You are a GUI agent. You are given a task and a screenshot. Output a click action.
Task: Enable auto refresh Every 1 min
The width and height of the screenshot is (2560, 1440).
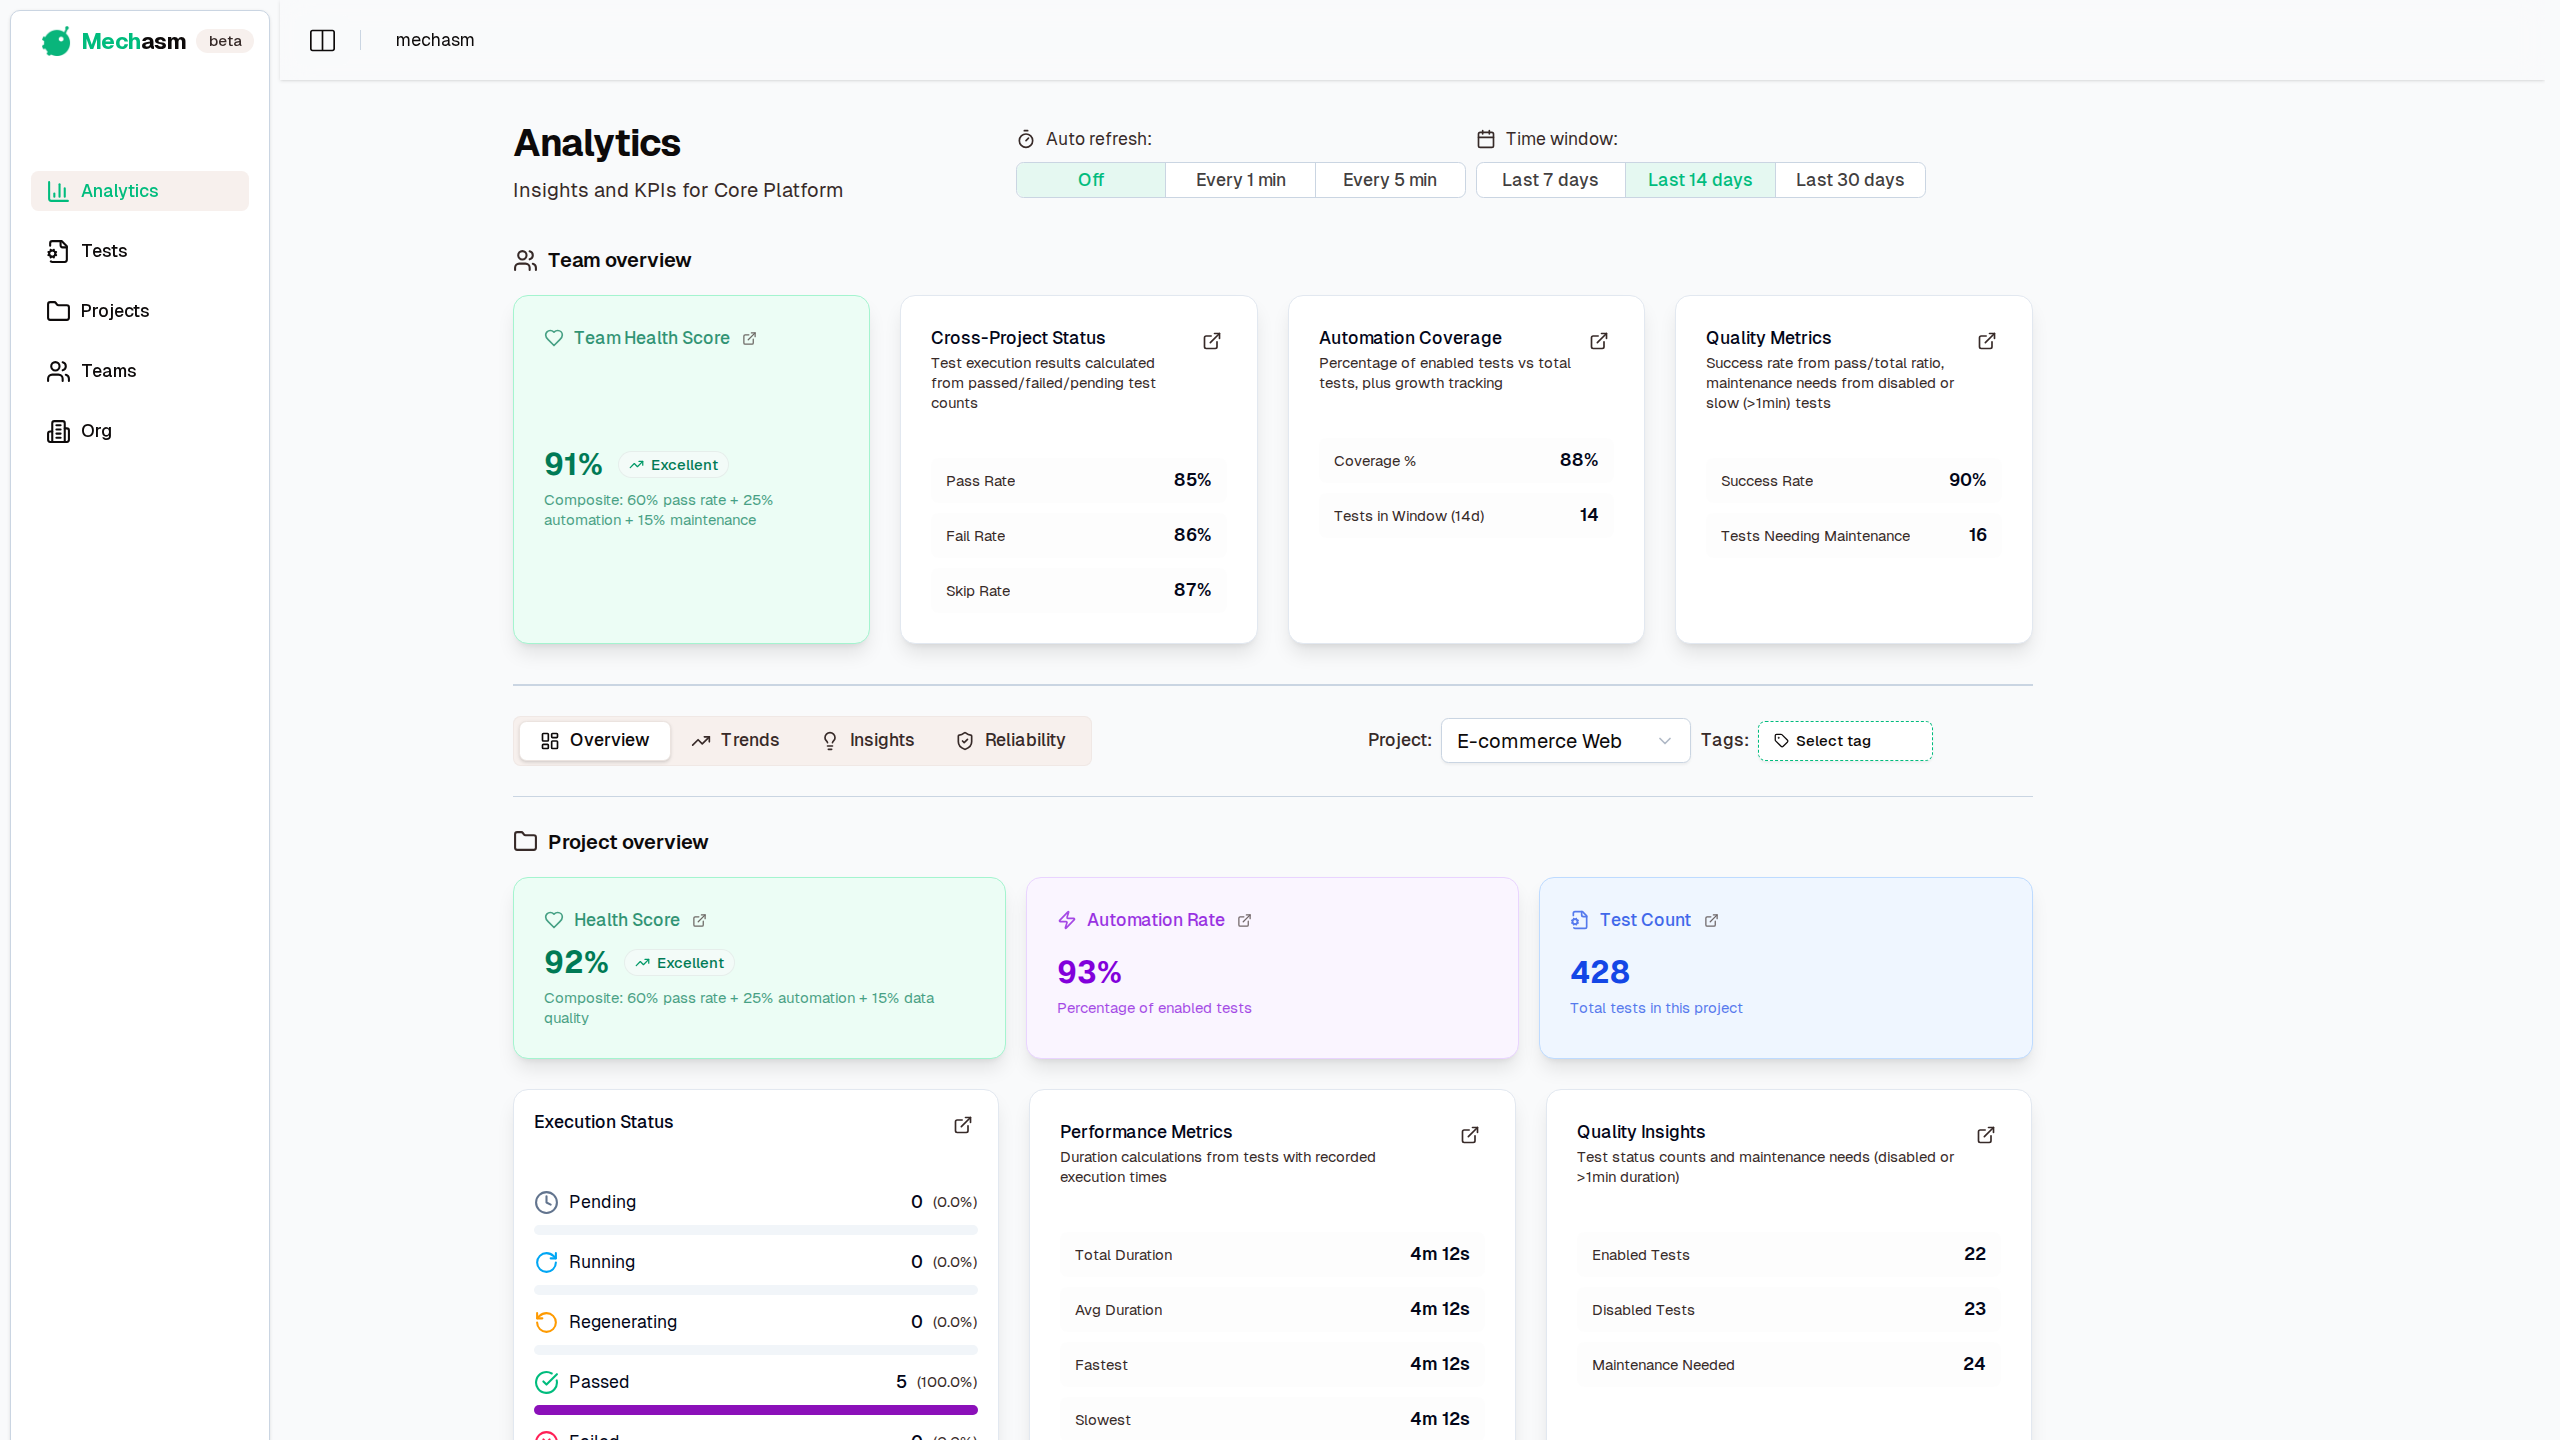[x=1239, y=180]
